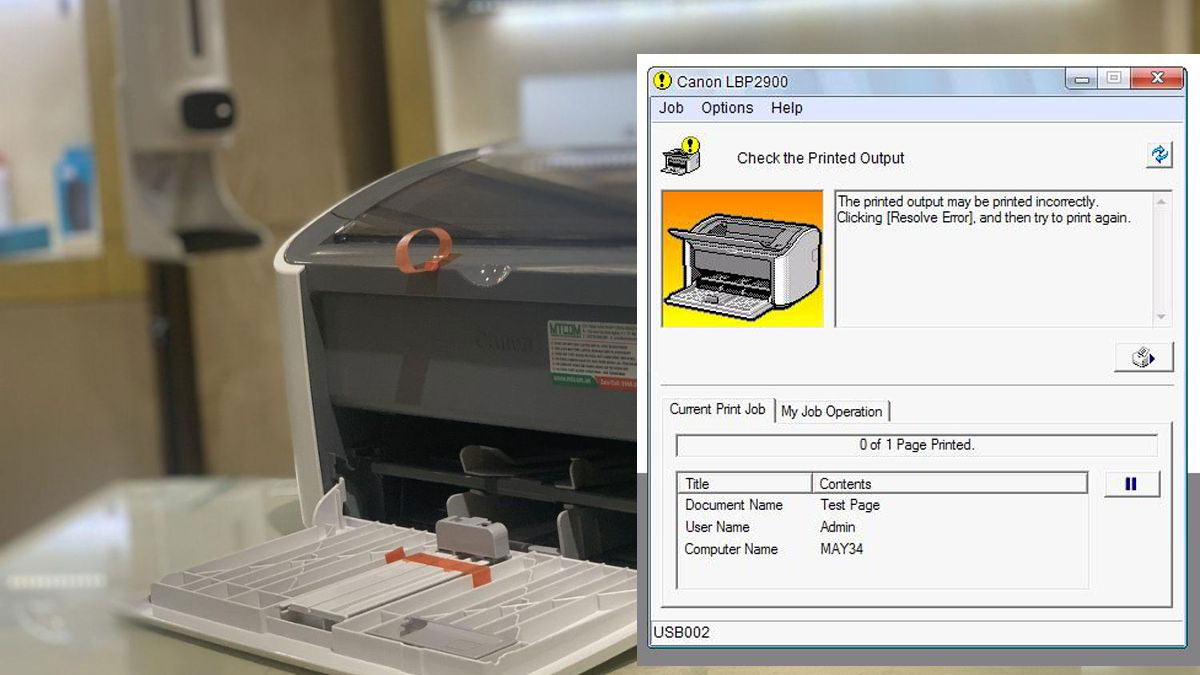1200x675 pixels.
Task: Click the Admin value
Action: click(838, 527)
